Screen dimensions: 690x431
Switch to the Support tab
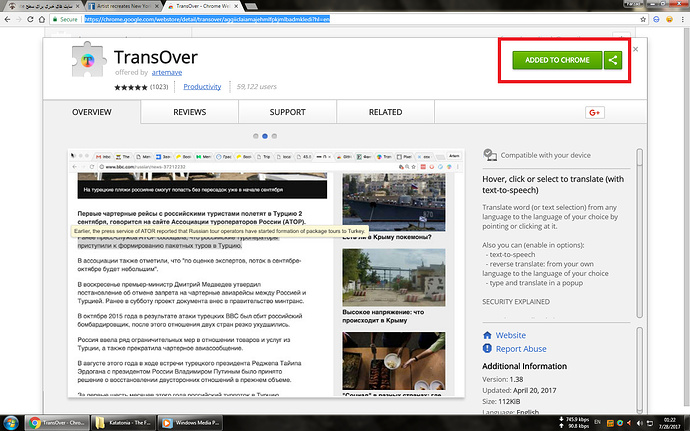pyautogui.click(x=287, y=112)
